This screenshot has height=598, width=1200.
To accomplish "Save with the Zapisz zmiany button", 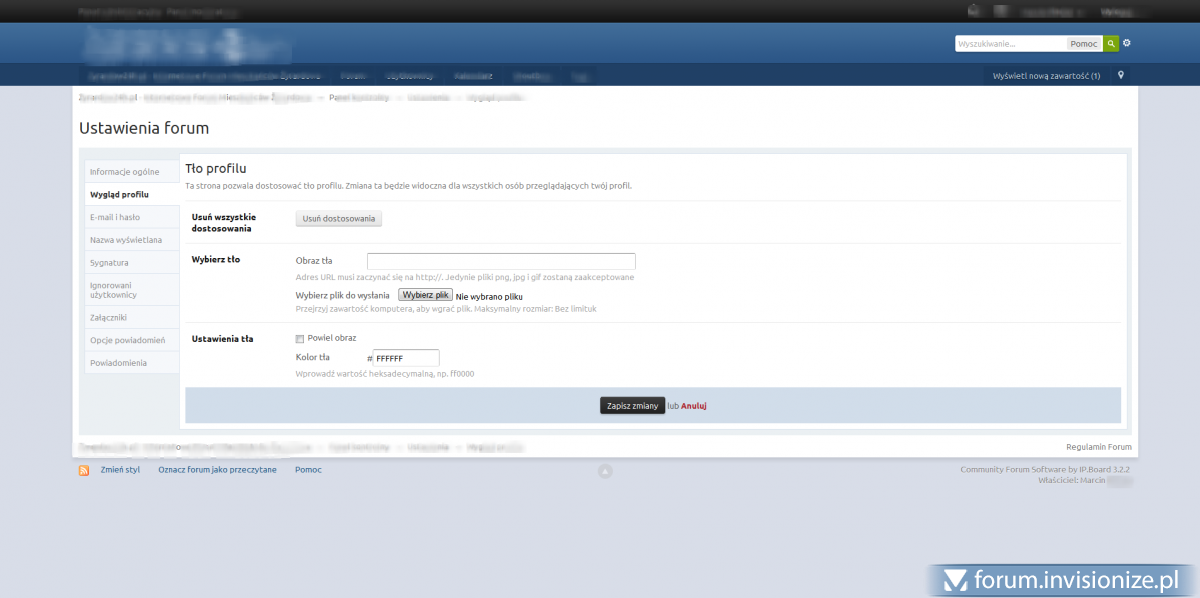I will coord(632,406).
